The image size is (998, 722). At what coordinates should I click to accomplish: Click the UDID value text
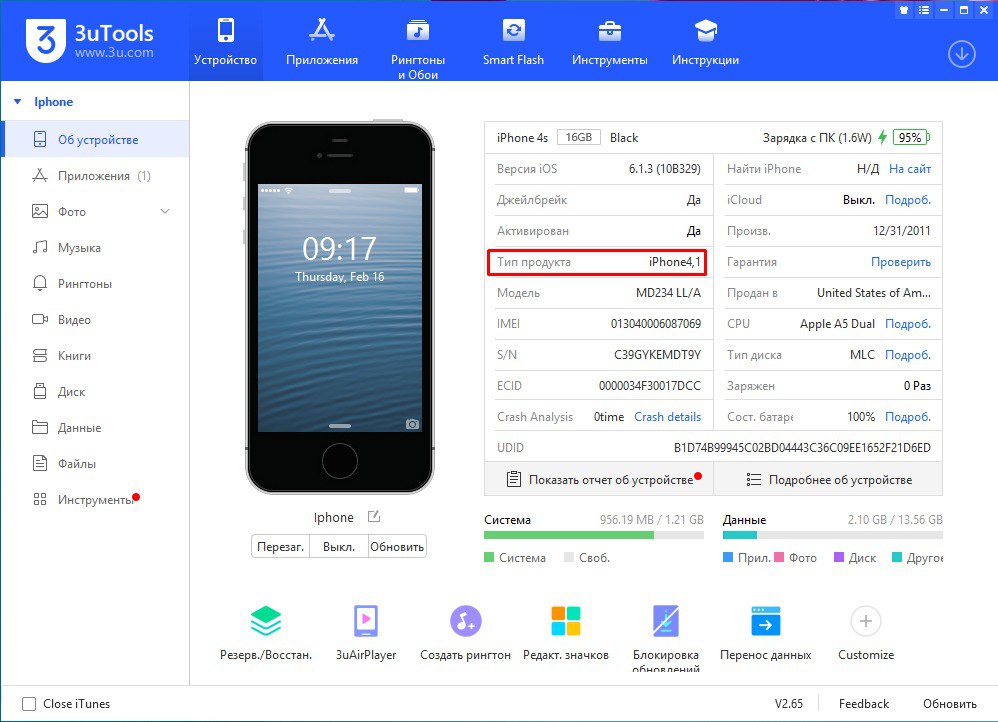(802, 448)
